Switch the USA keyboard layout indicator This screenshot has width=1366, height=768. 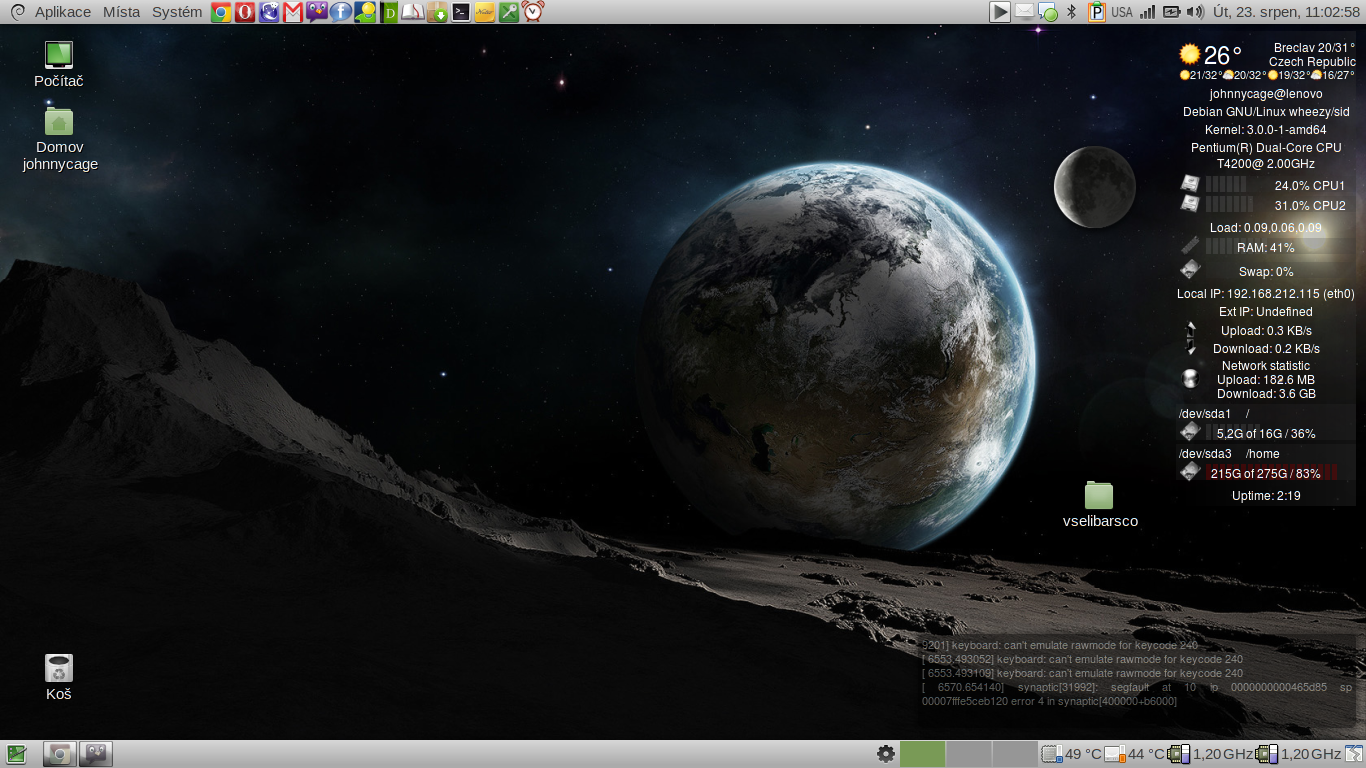click(1122, 13)
